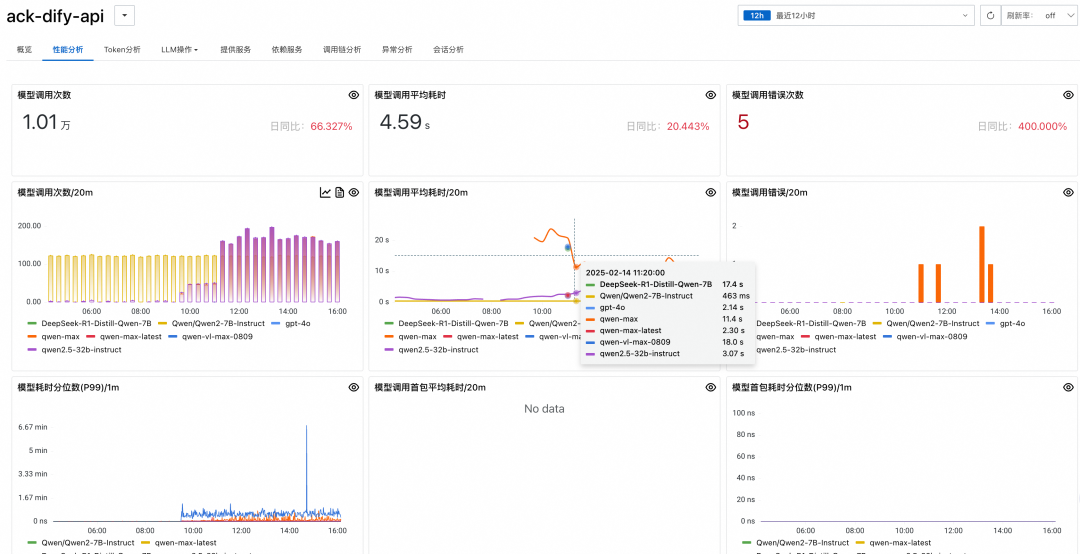The width and height of the screenshot is (1080, 554).
Task: Expand the 最近12小时 time range selector
Action: [856, 15]
